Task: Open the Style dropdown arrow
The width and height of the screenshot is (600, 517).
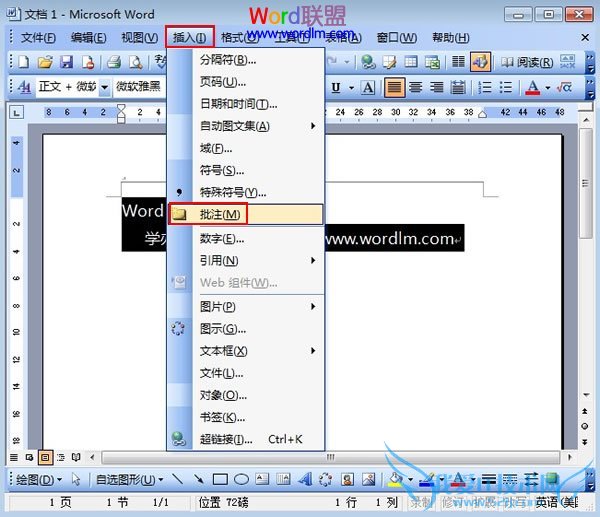Action: [x=104, y=88]
